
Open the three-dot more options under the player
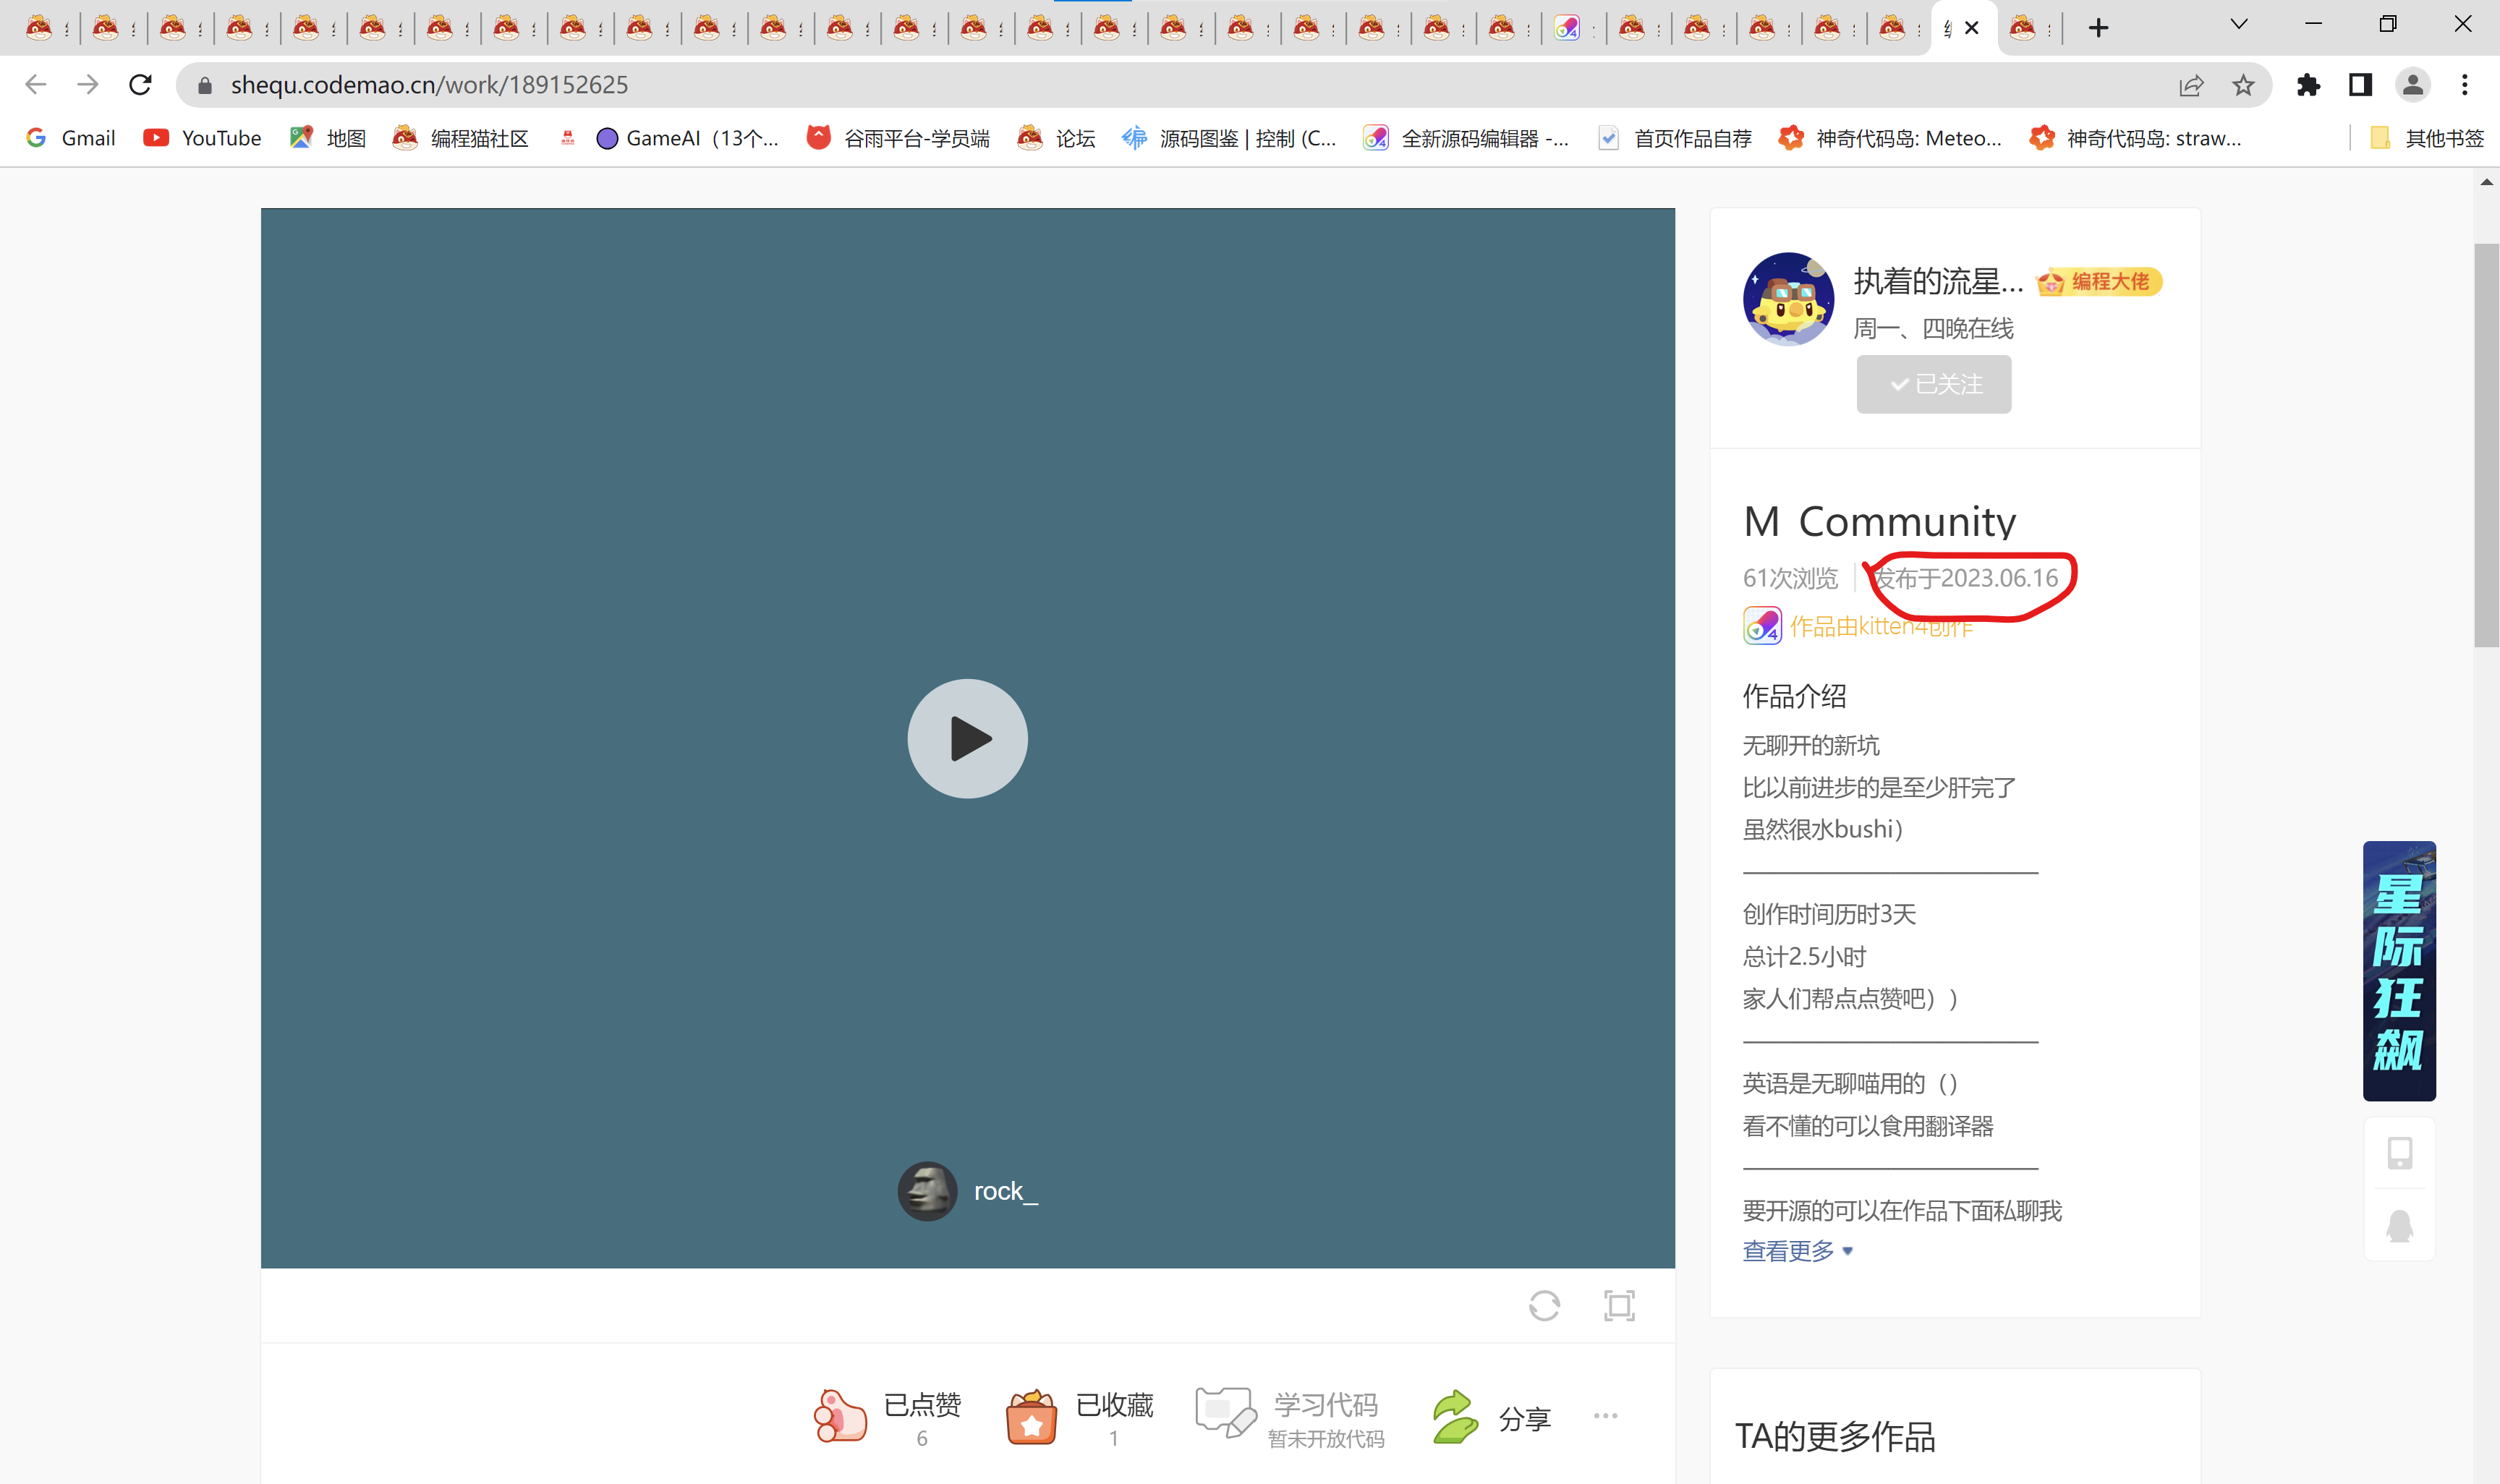1605,1415
